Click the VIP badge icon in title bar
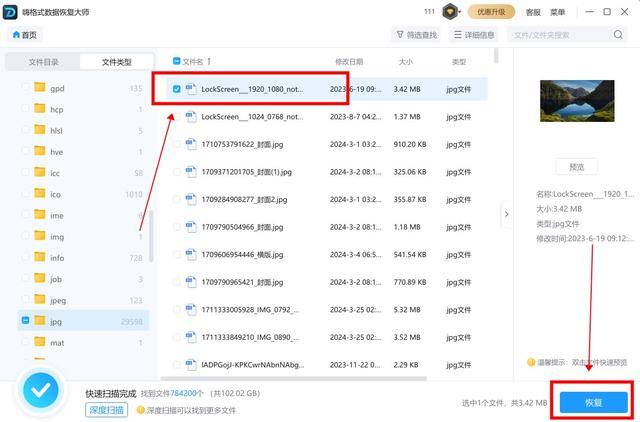The height and width of the screenshot is (422, 640). coord(450,12)
